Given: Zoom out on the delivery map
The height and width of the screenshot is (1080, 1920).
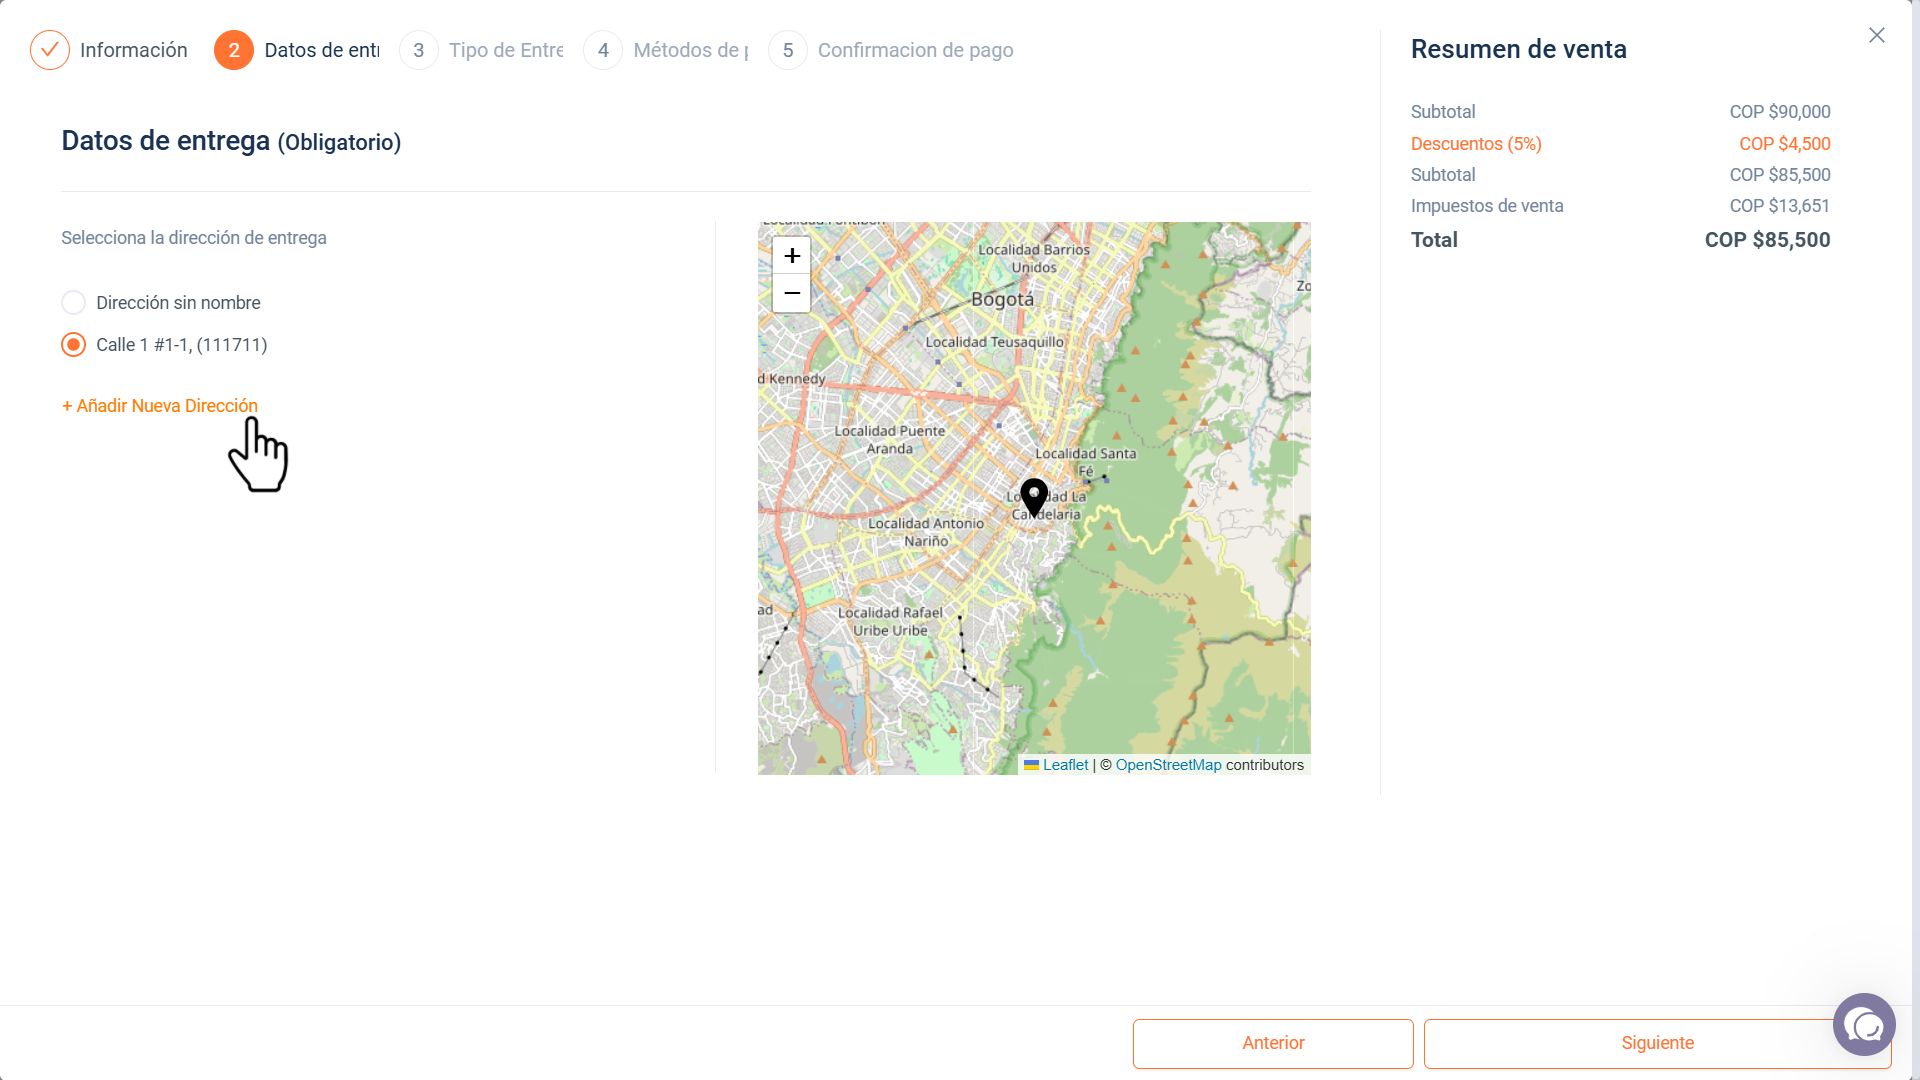Looking at the screenshot, I should pyautogui.click(x=792, y=293).
